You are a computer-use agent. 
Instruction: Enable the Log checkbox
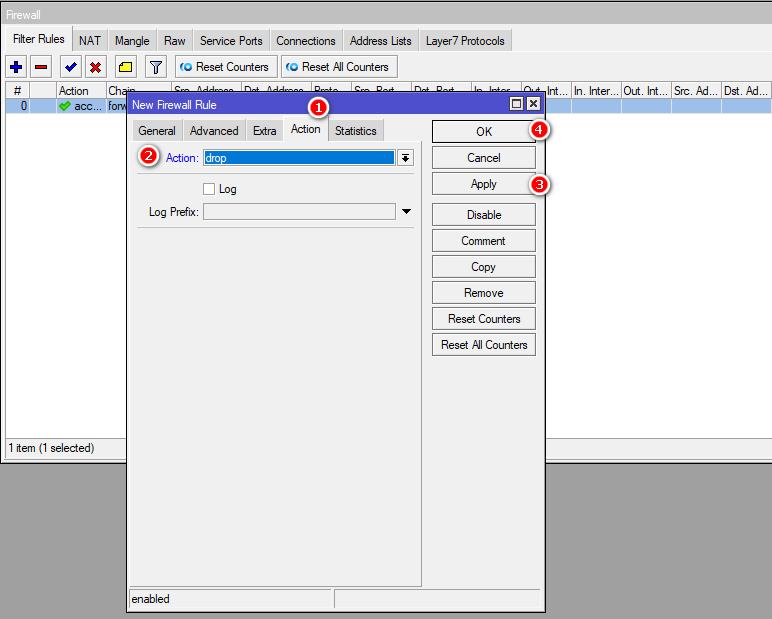coord(209,189)
